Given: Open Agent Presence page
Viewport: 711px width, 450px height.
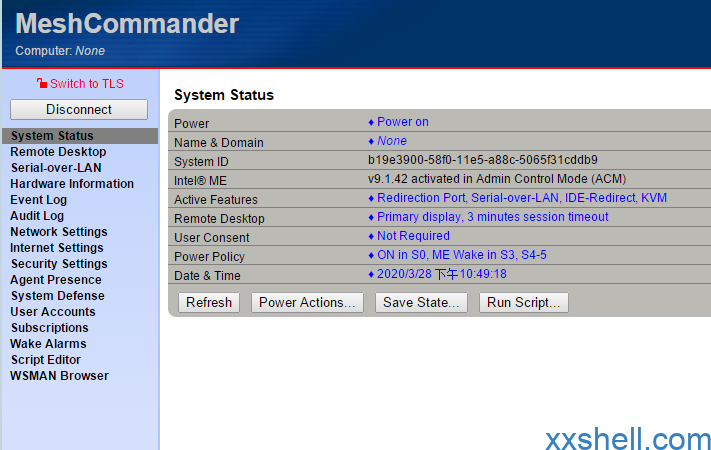Looking at the screenshot, I should (x=56, y=280).
